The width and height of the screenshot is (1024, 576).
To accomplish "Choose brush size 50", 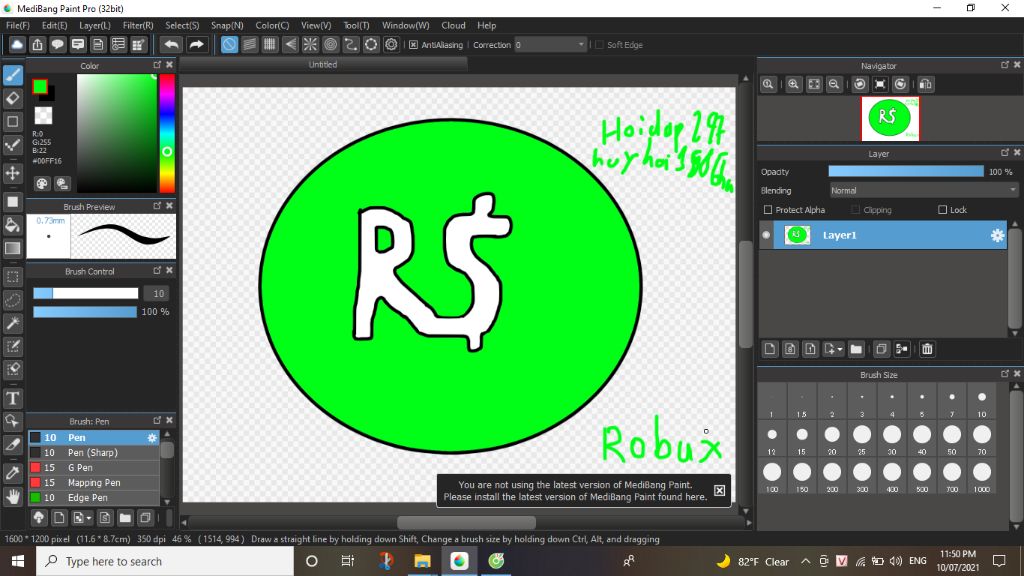I will click(952, 438).
